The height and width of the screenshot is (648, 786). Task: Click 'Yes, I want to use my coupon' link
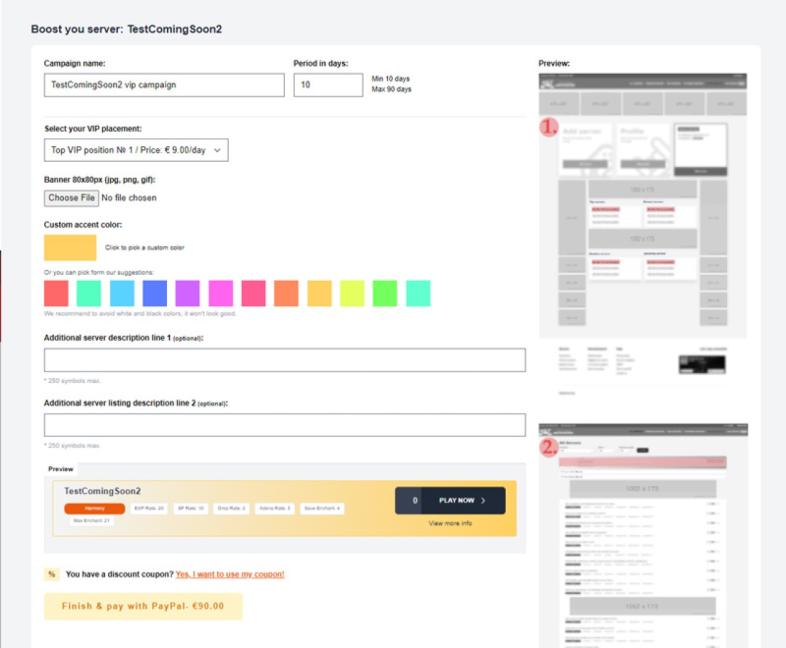230,574
